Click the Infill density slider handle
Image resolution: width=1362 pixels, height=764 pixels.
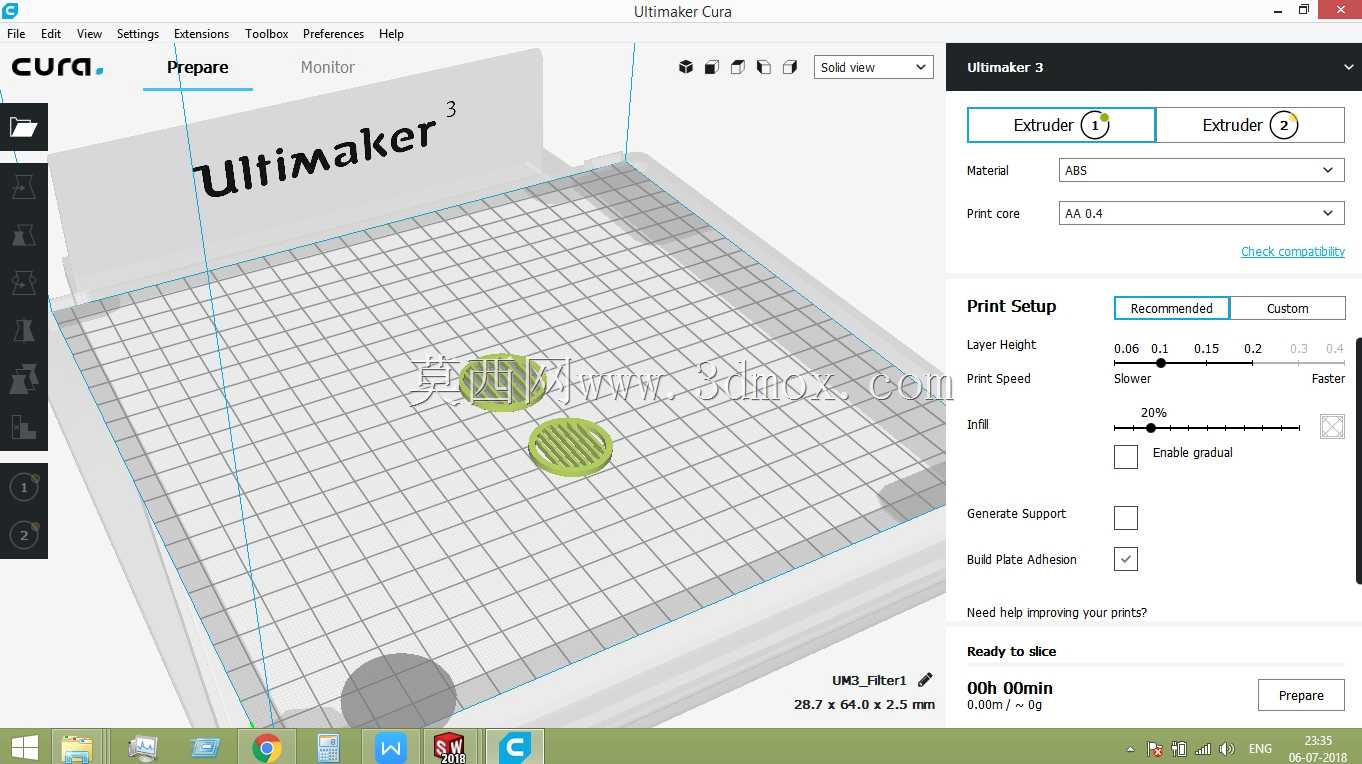[1151, 428]
